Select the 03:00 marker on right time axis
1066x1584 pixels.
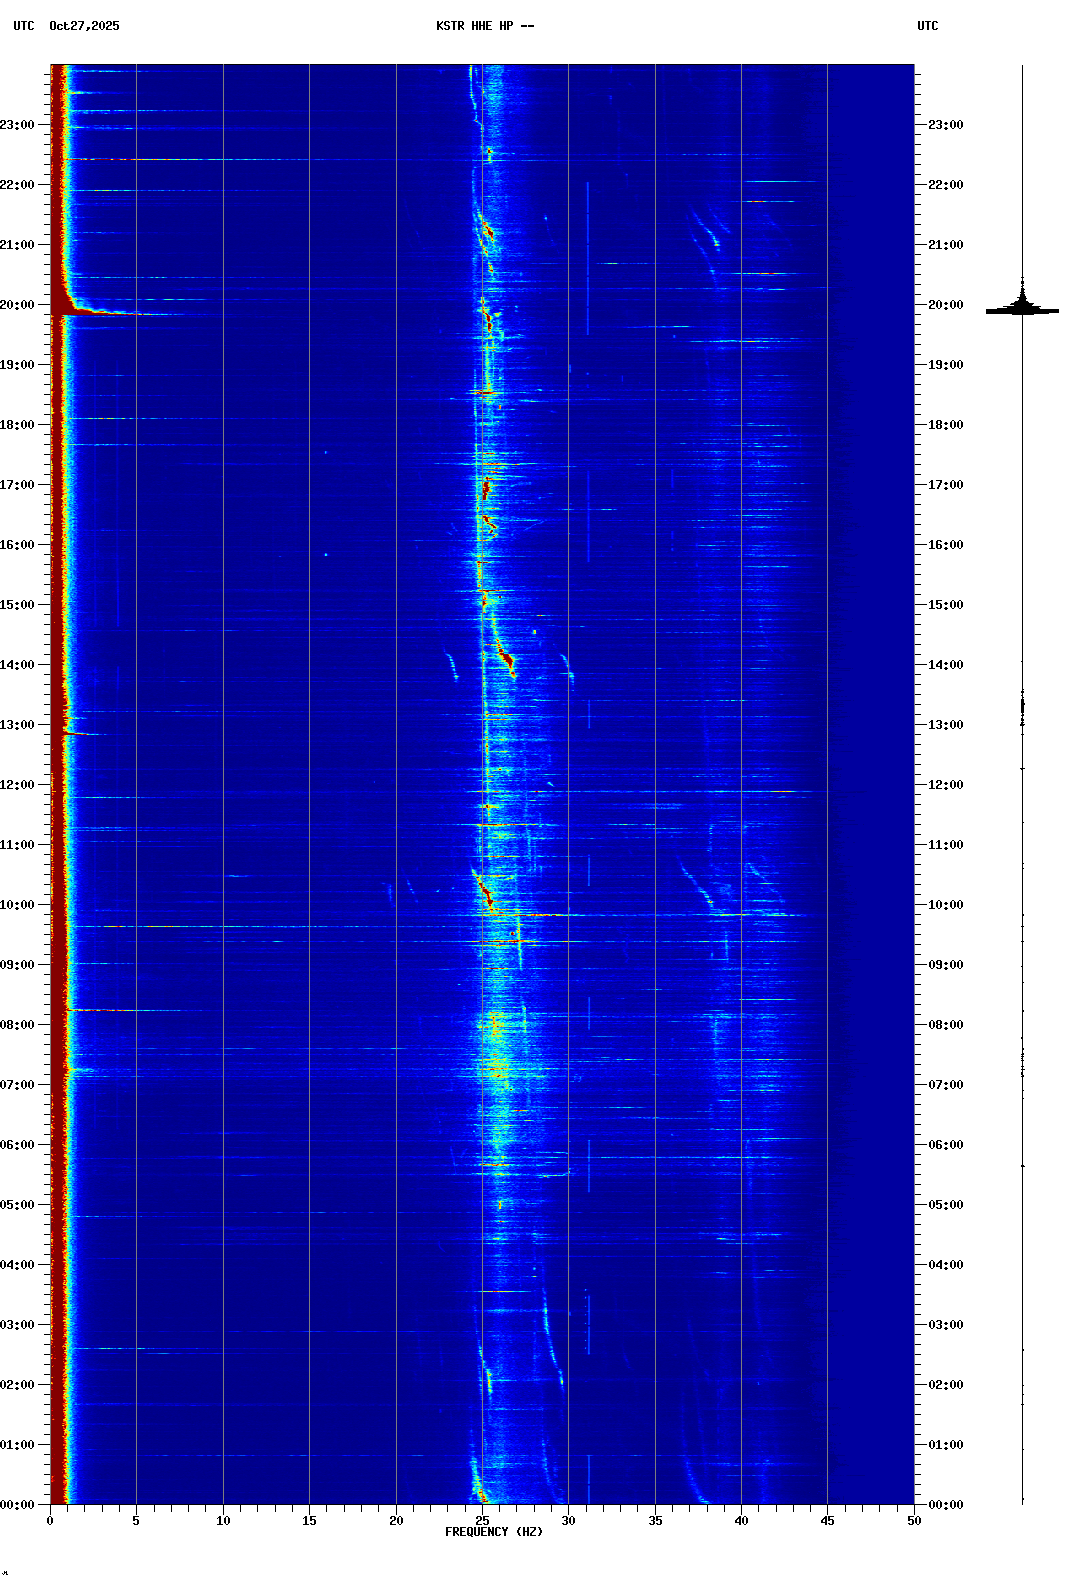coord(945,1325)
